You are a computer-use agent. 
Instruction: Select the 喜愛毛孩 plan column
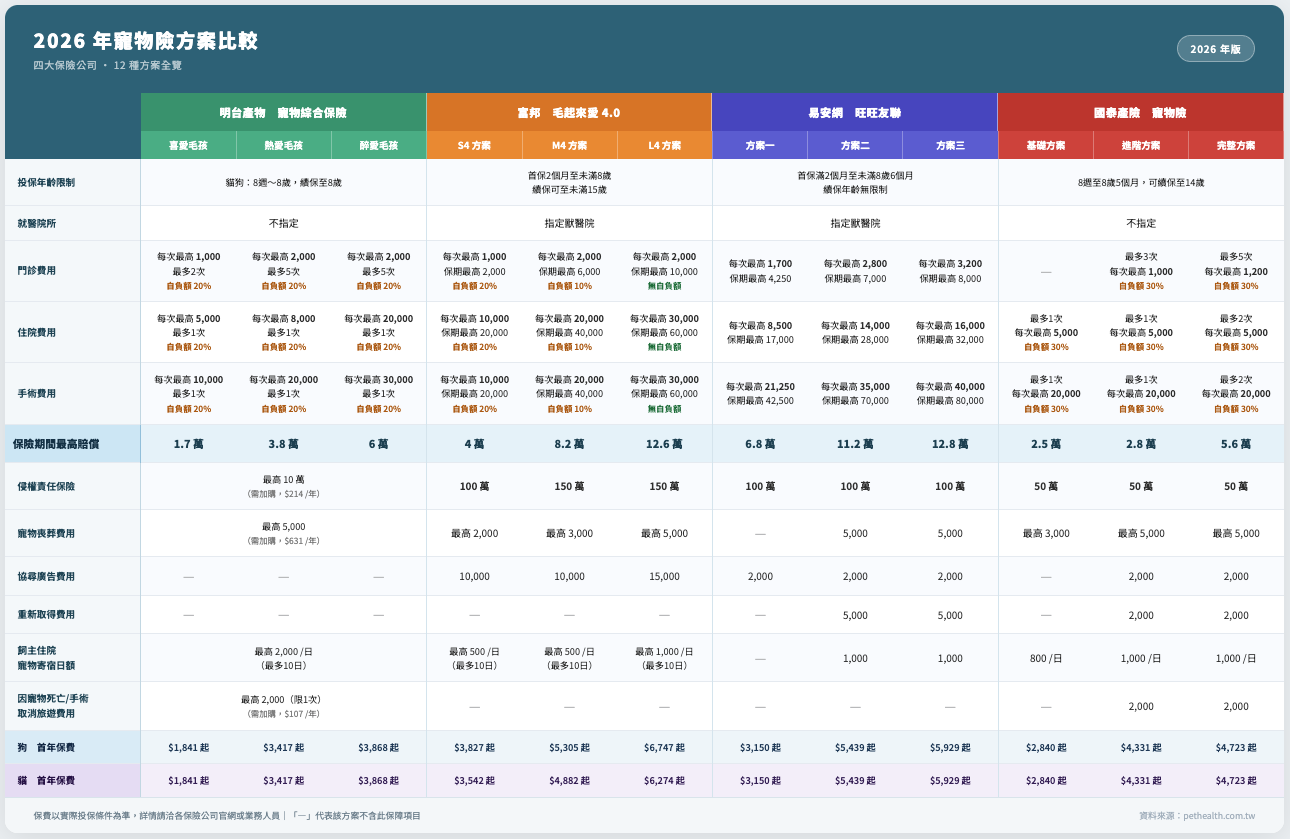pyautogui.click(x=188, y=146)
